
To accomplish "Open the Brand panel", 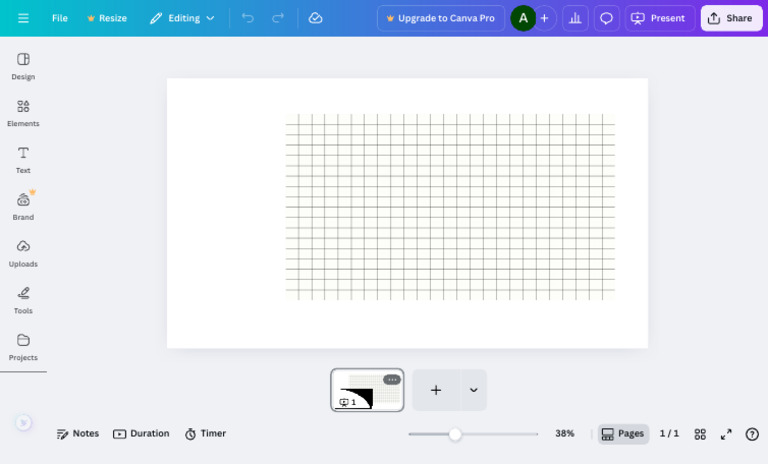I will 23,207.
